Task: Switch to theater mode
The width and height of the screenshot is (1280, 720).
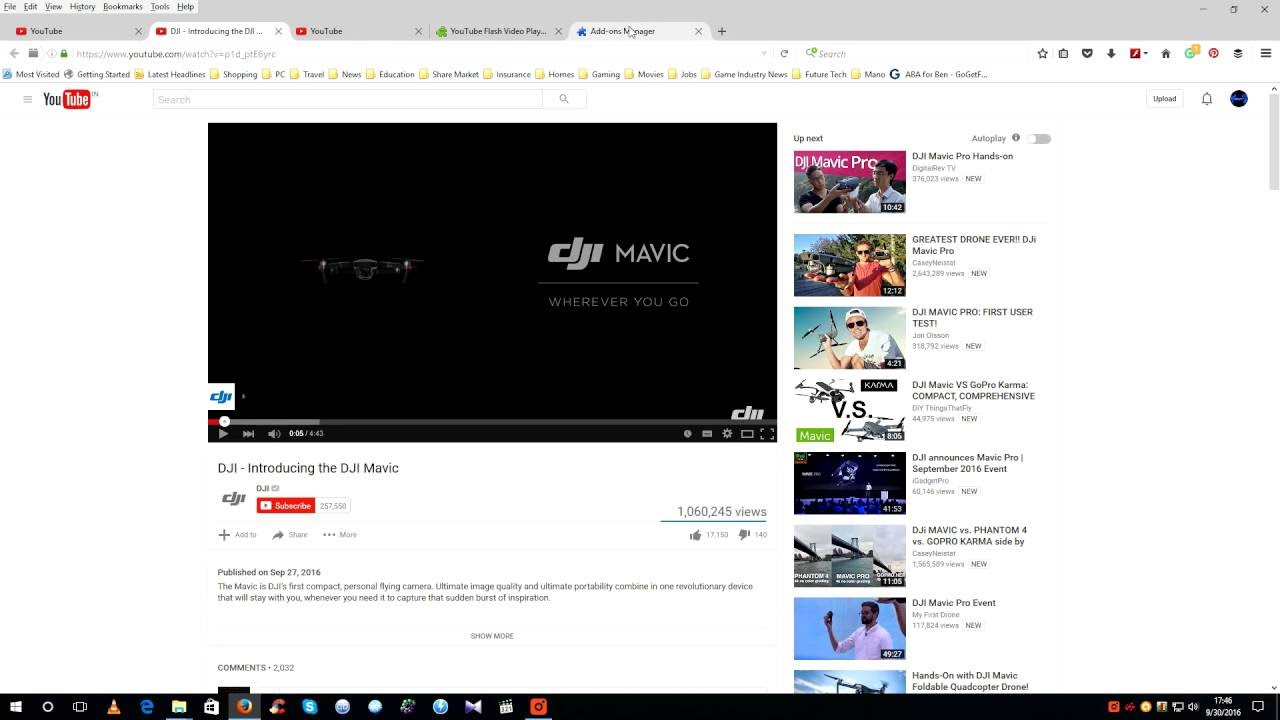Action: point(747,434)
